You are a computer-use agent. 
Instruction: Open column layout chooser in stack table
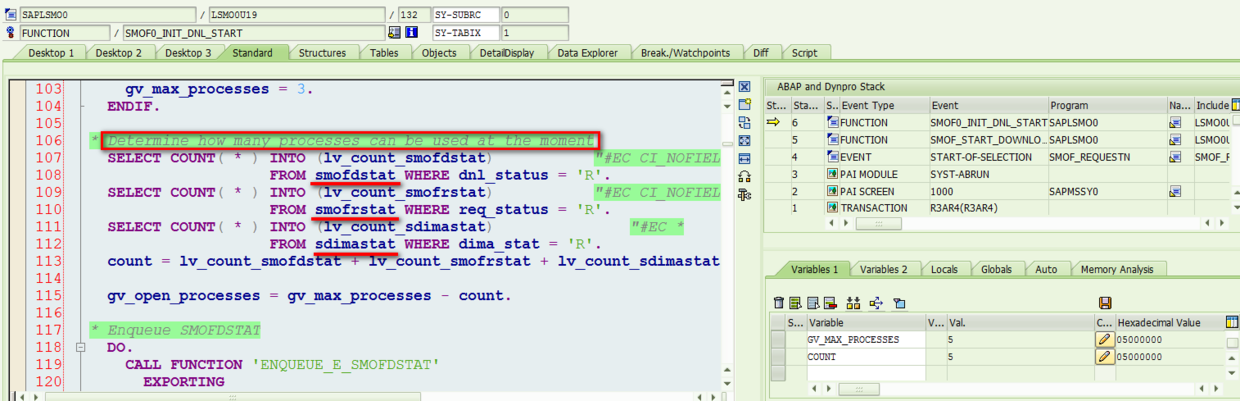1232,105
